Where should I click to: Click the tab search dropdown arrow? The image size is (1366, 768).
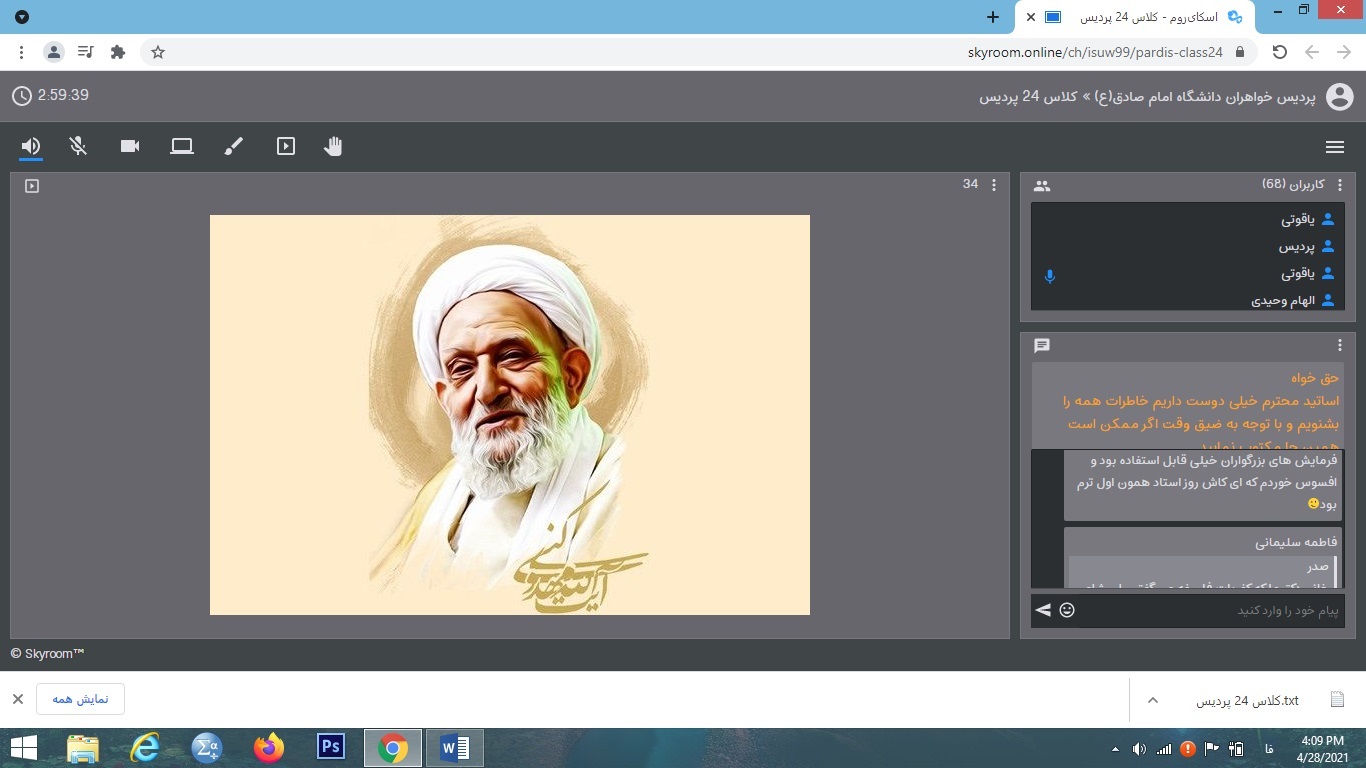tap(22, 17)
